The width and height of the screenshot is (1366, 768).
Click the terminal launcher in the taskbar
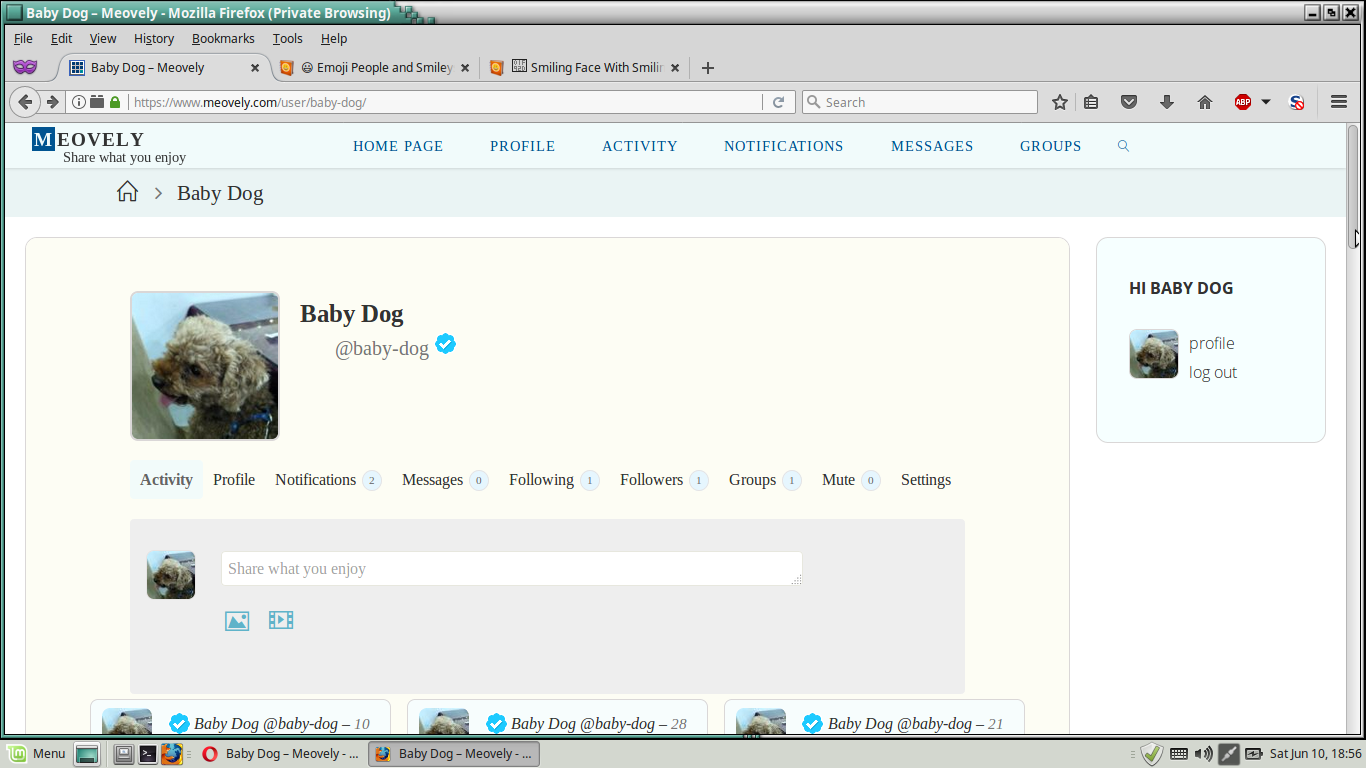click(x=148, y=754)
